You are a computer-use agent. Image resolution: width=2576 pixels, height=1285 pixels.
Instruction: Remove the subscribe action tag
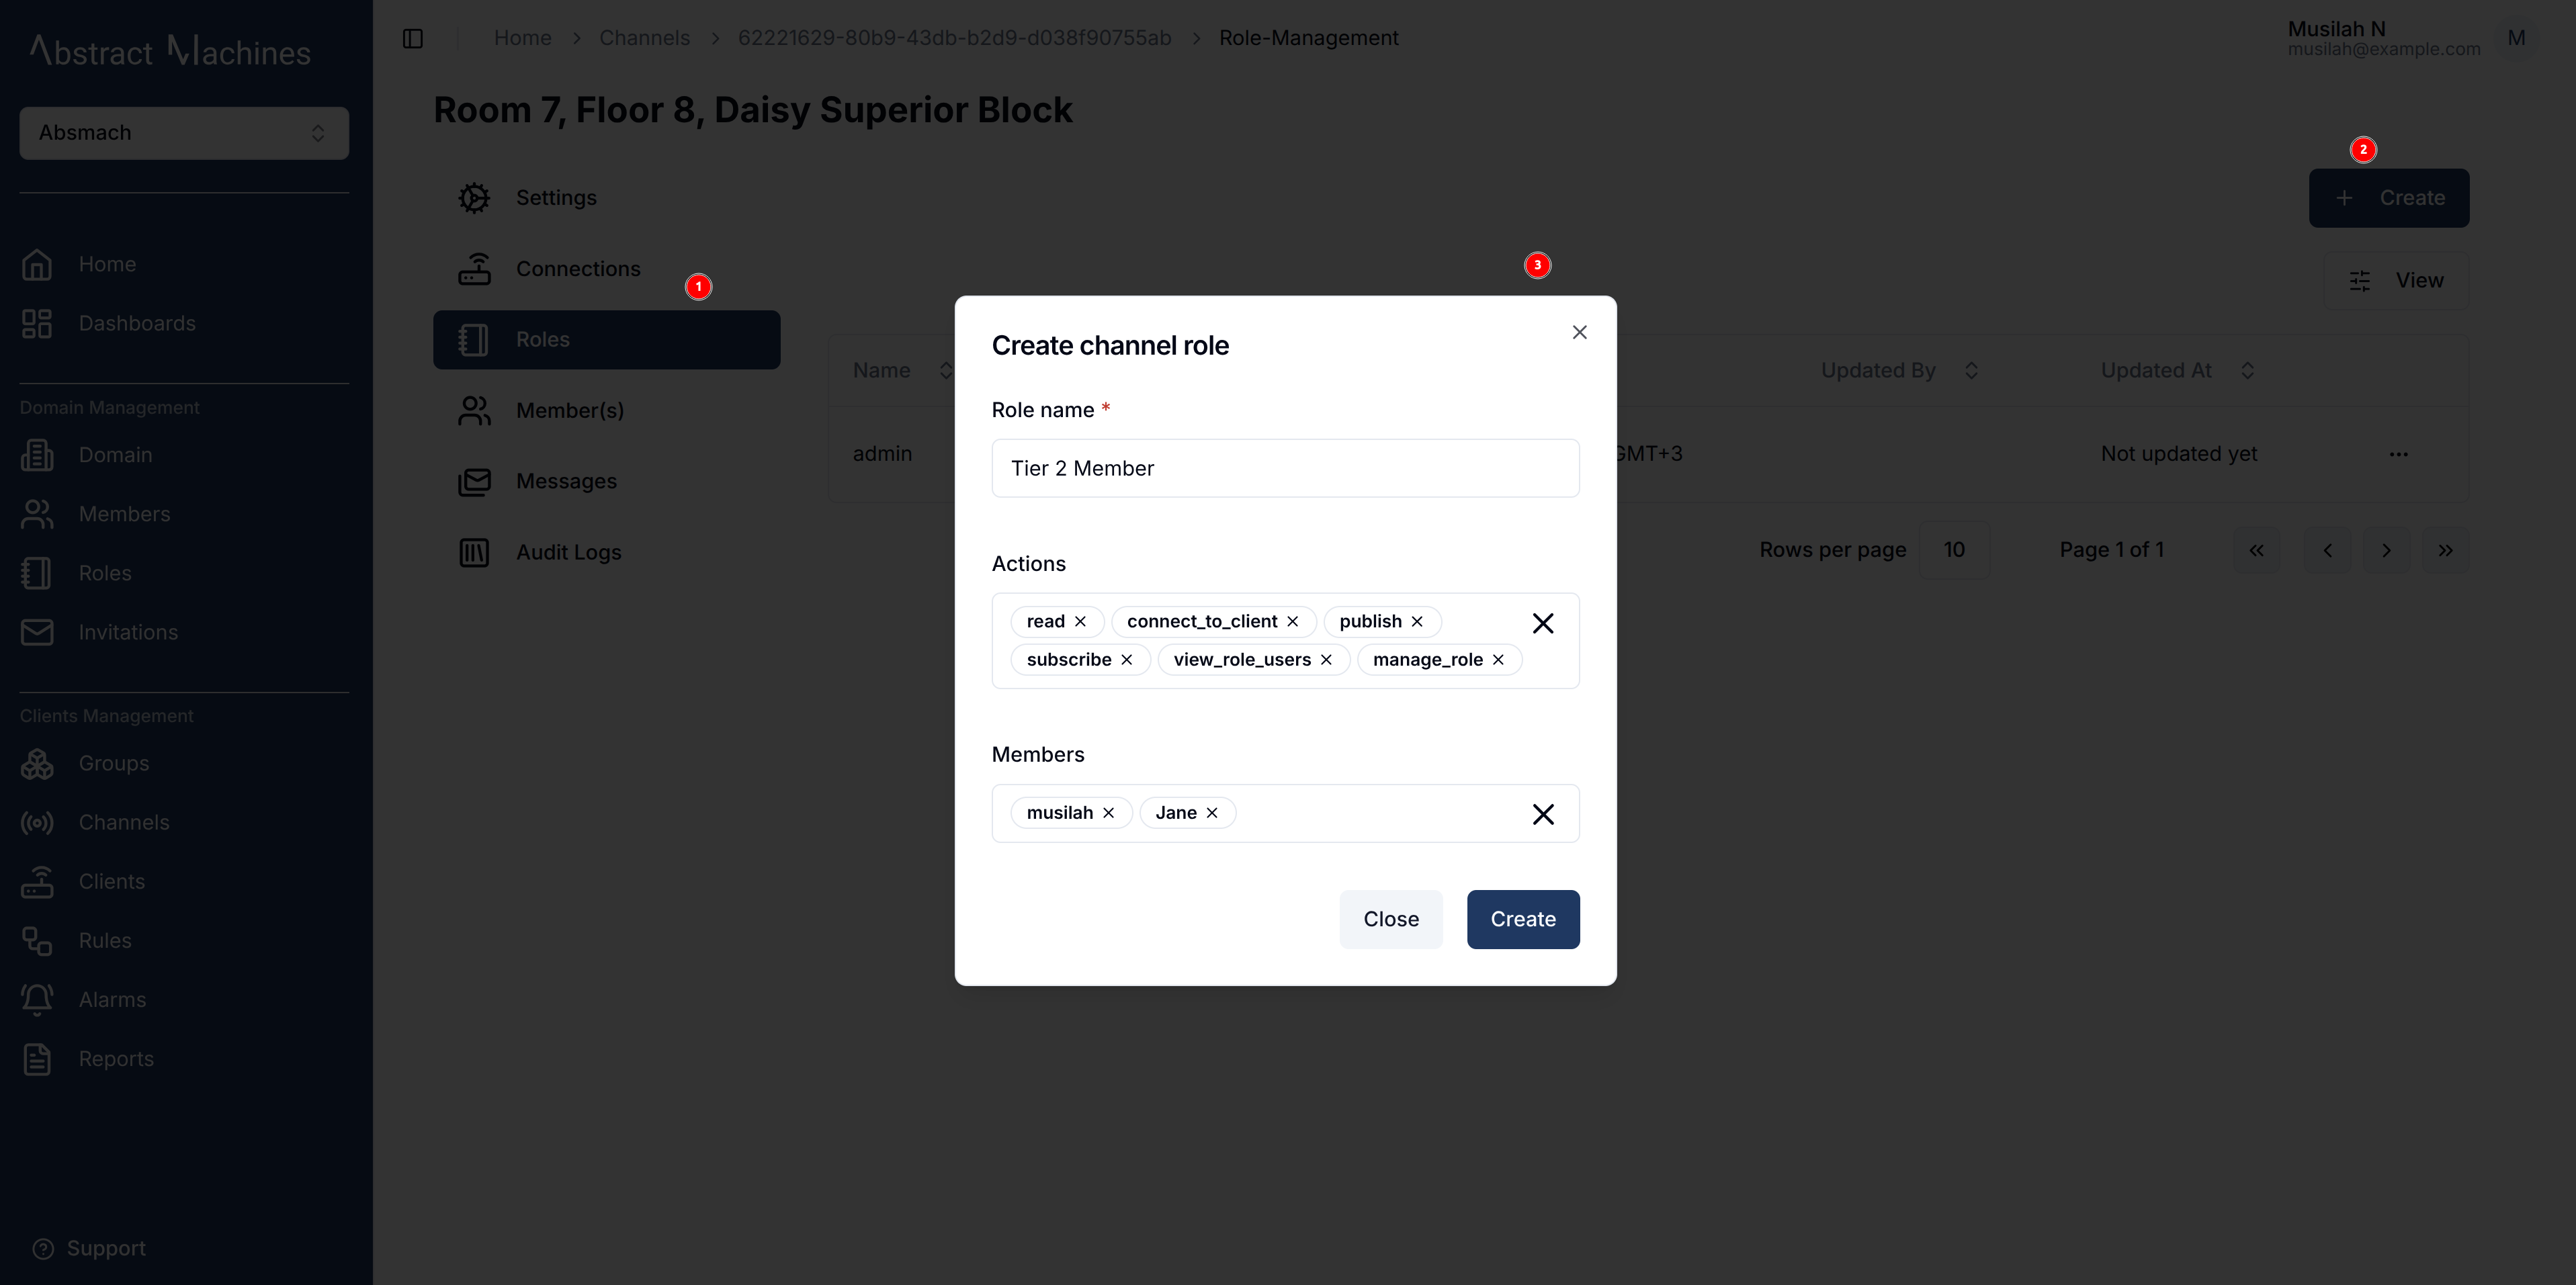[1127, 659]
